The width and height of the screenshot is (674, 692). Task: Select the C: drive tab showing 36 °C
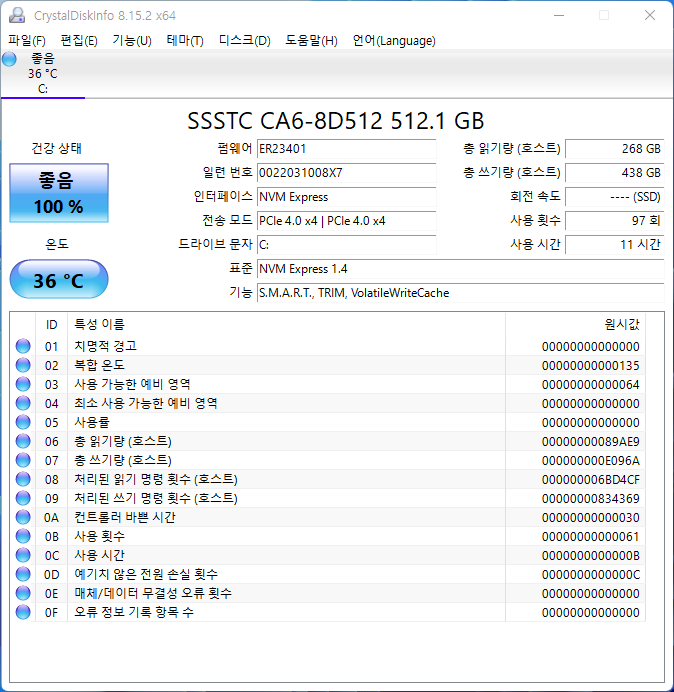point(43,74)
